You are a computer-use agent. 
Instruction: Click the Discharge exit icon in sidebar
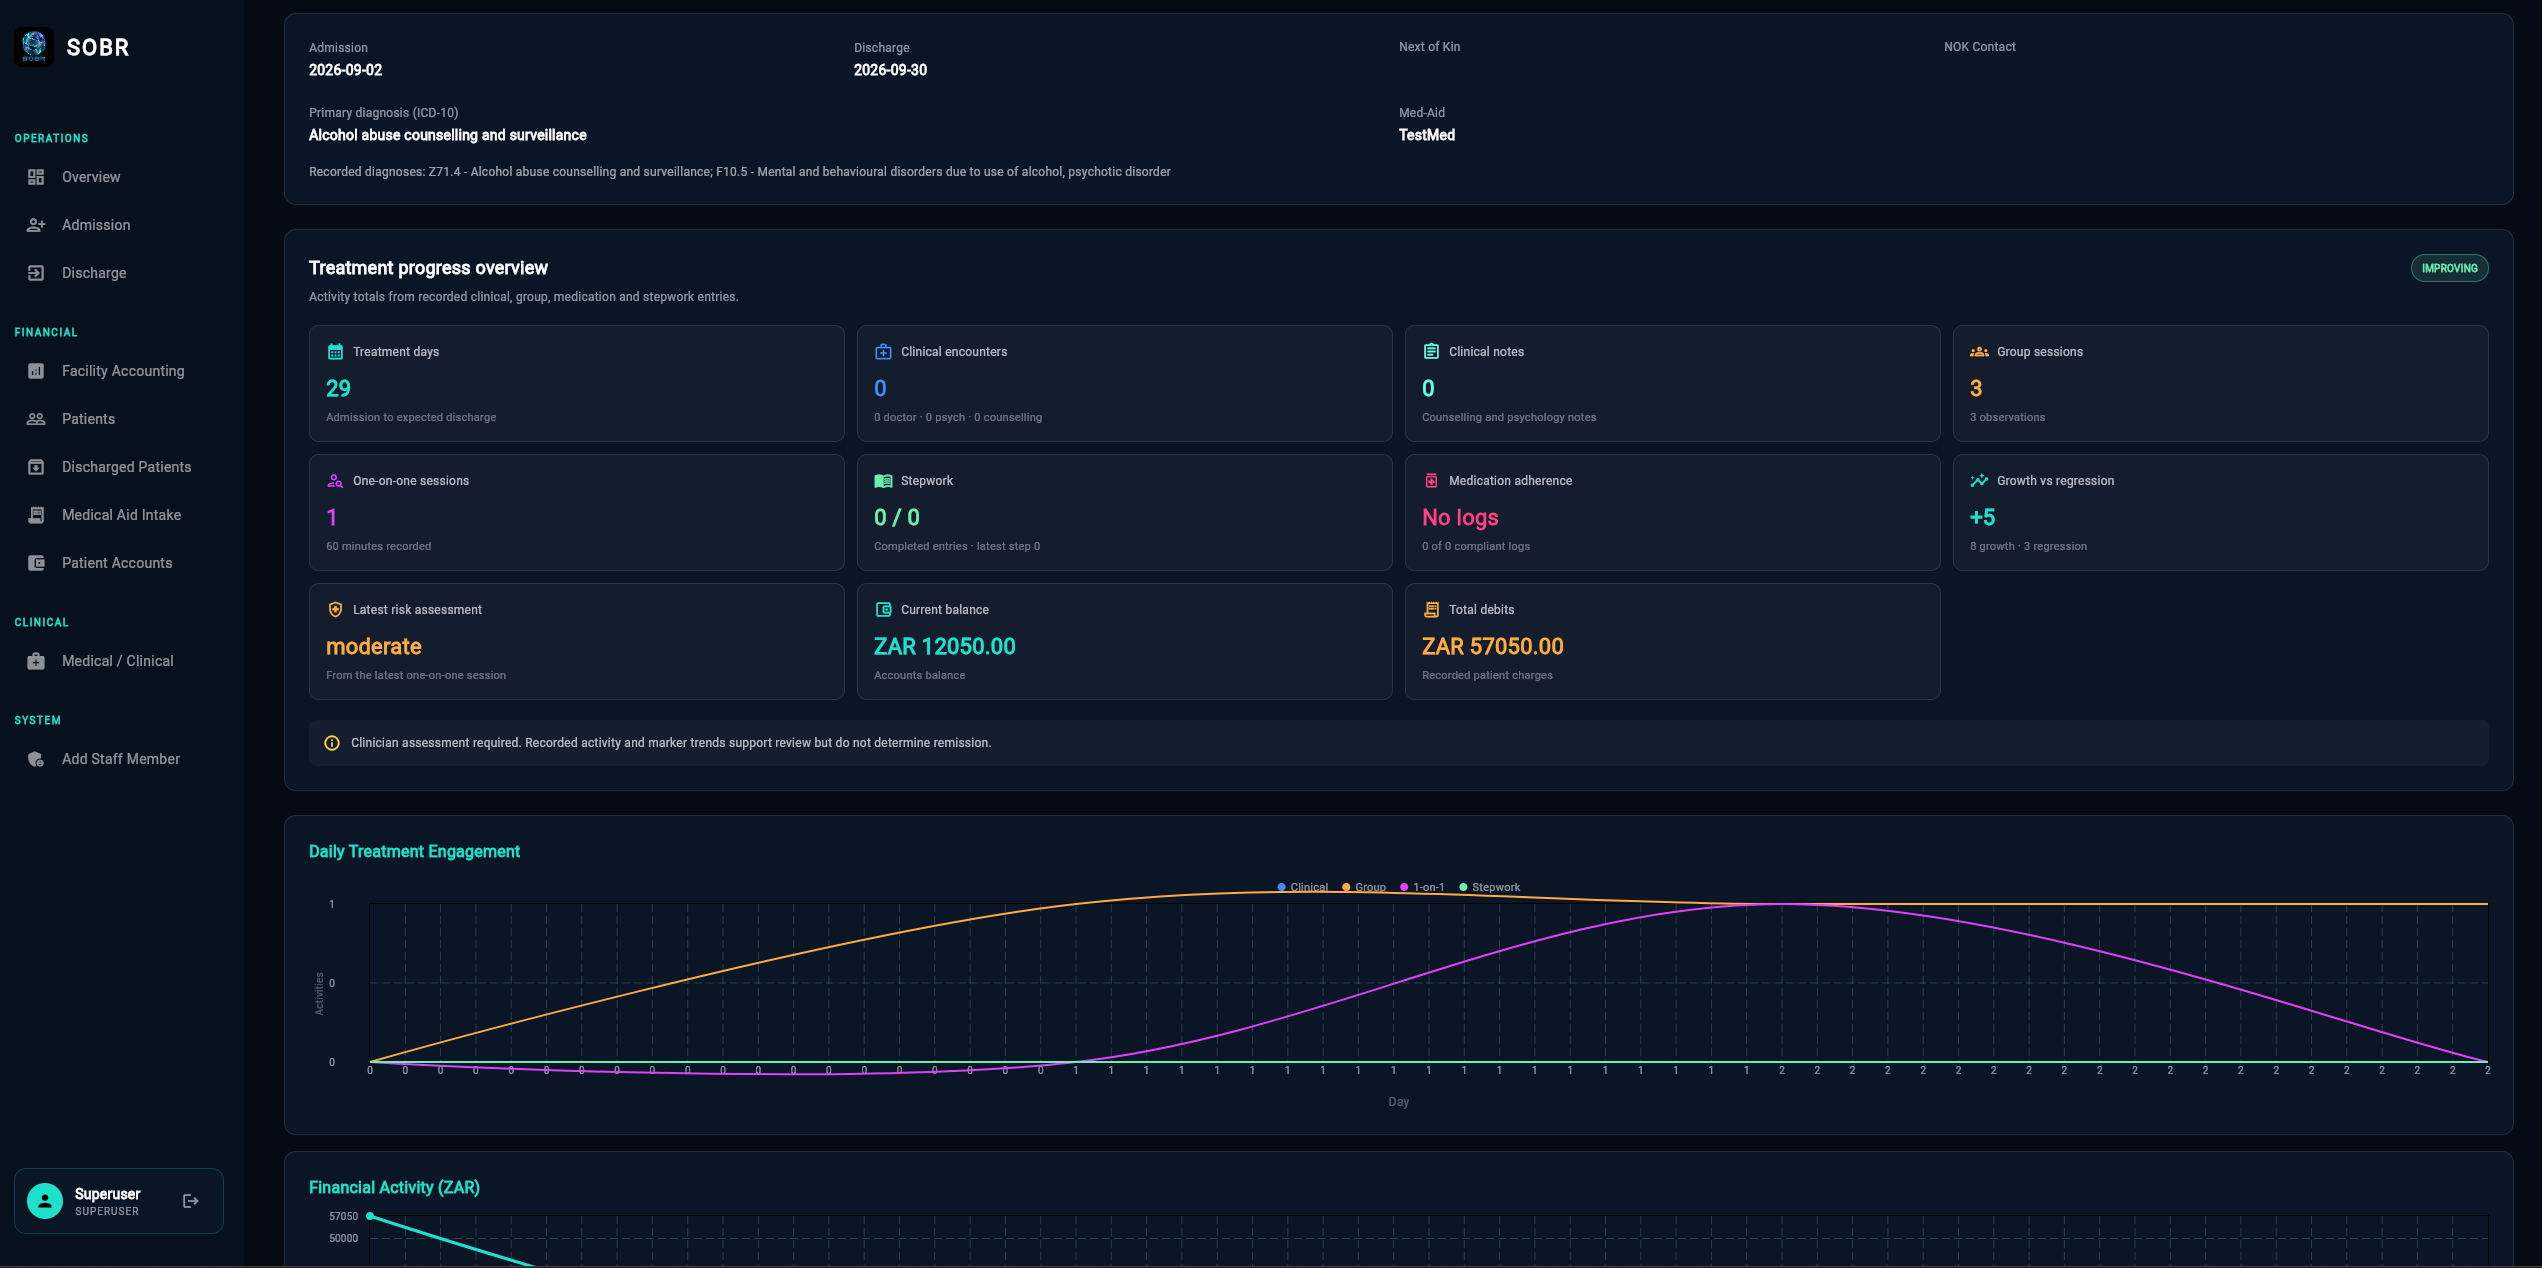pos(36,273)
